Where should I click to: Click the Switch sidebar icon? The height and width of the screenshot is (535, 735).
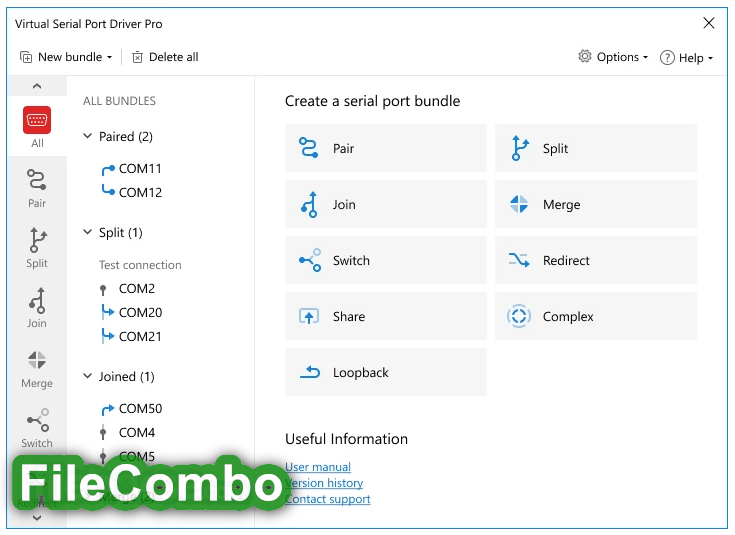pos(37,426)
